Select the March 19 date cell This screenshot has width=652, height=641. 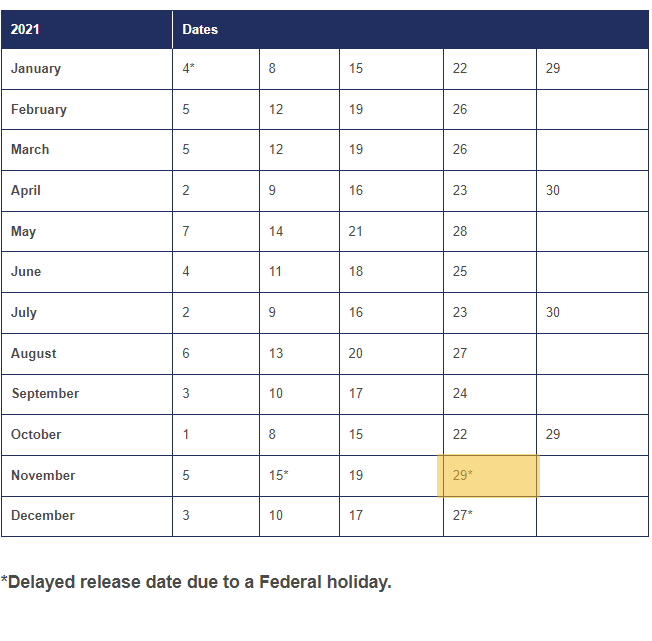pos(356,149)
